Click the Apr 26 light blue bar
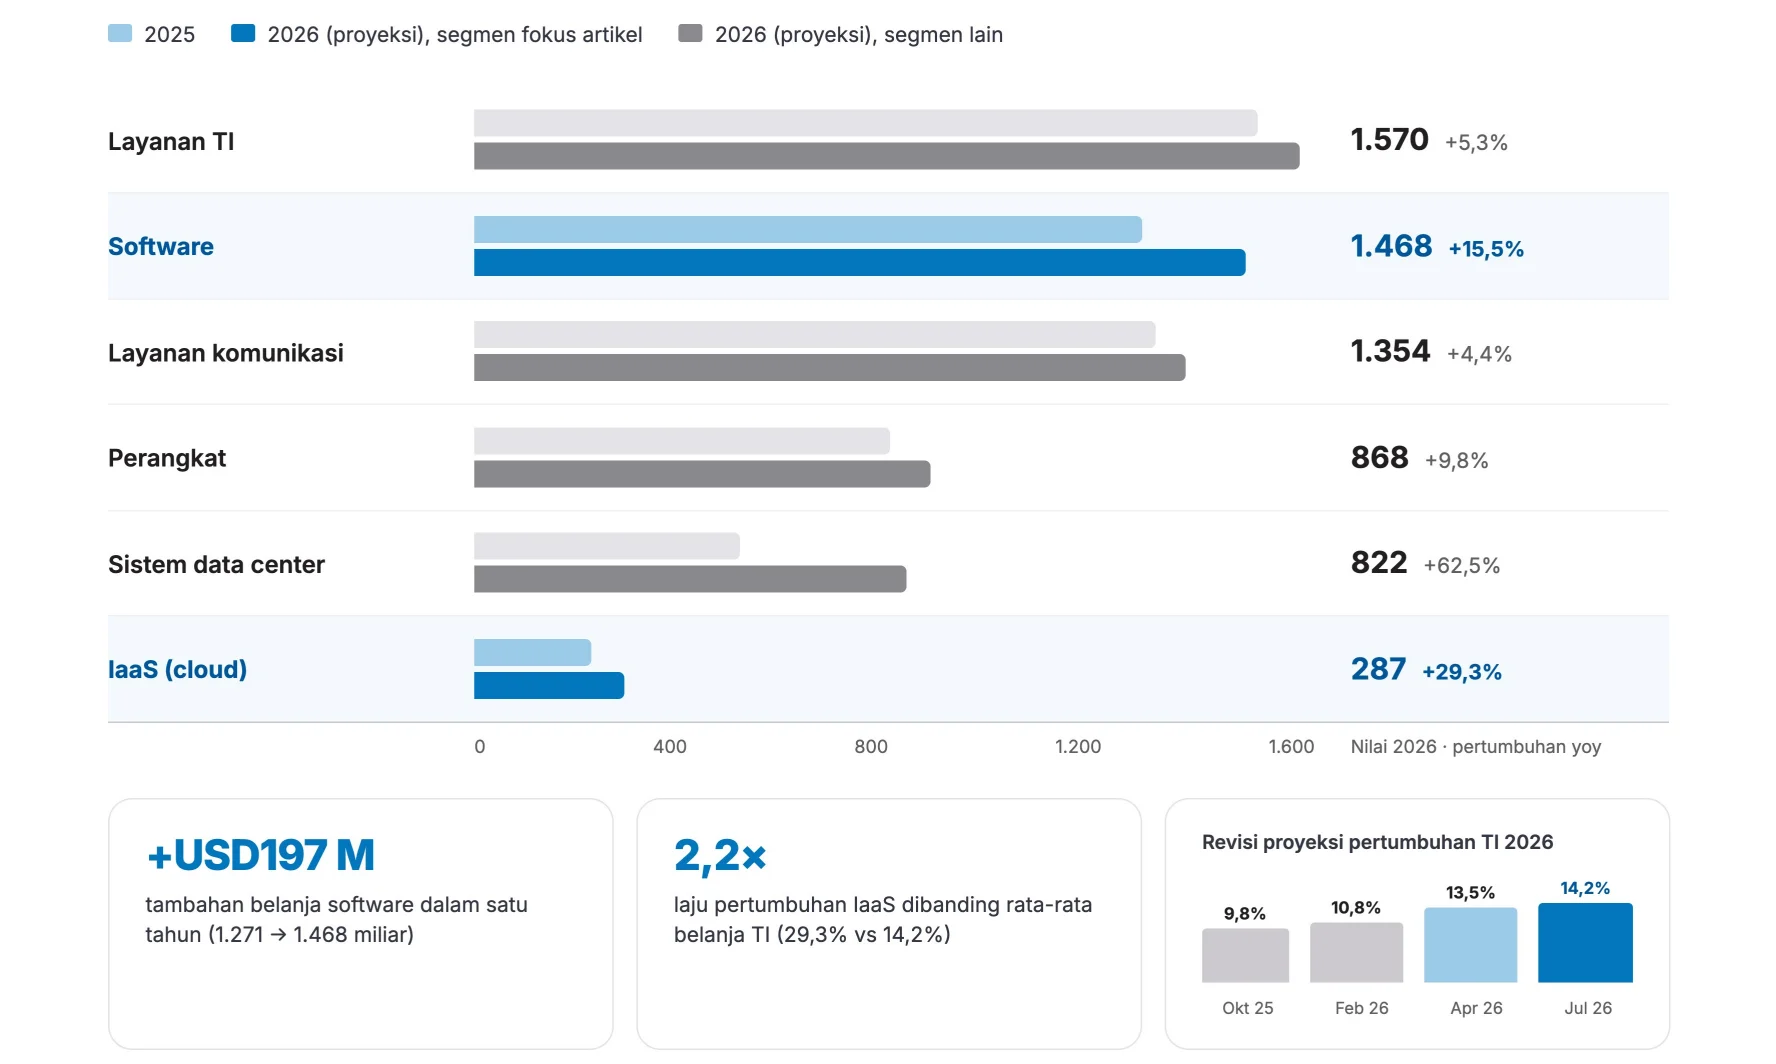This screenshot has height=1064, width=1776. (x=1470, y=945)
